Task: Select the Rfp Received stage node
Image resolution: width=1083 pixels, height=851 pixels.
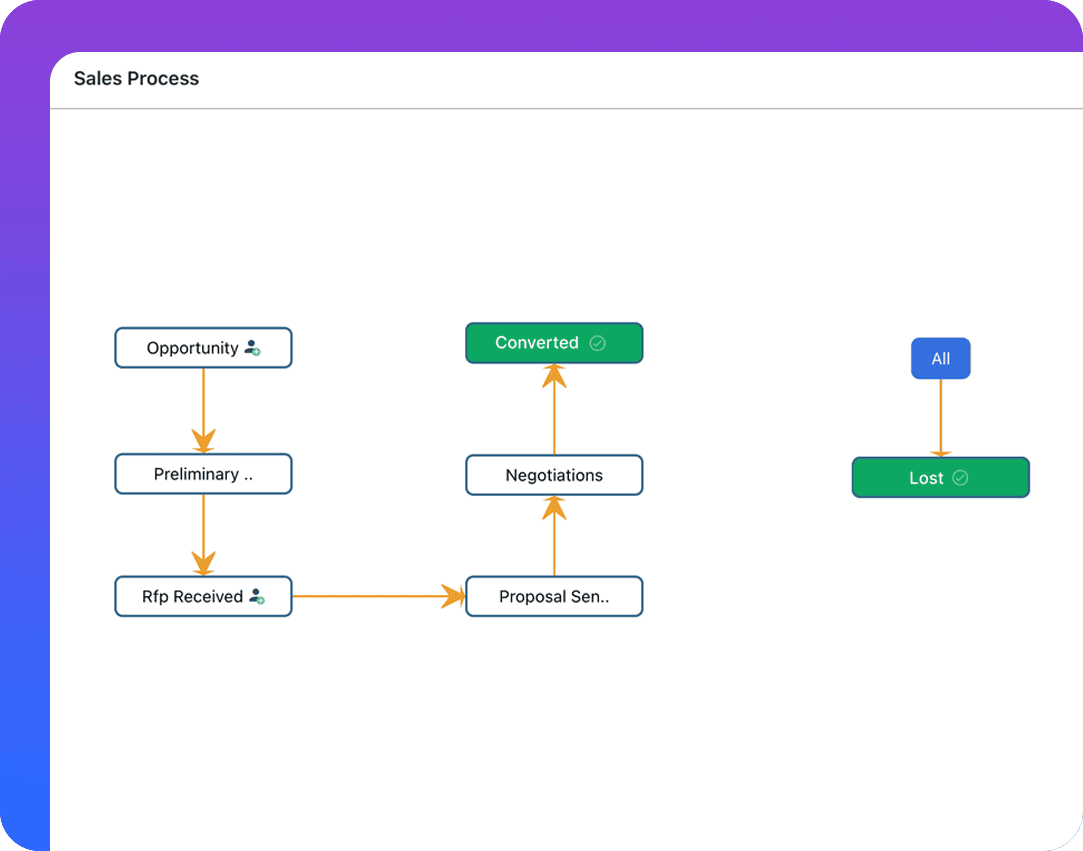Action: coord(203,596)
